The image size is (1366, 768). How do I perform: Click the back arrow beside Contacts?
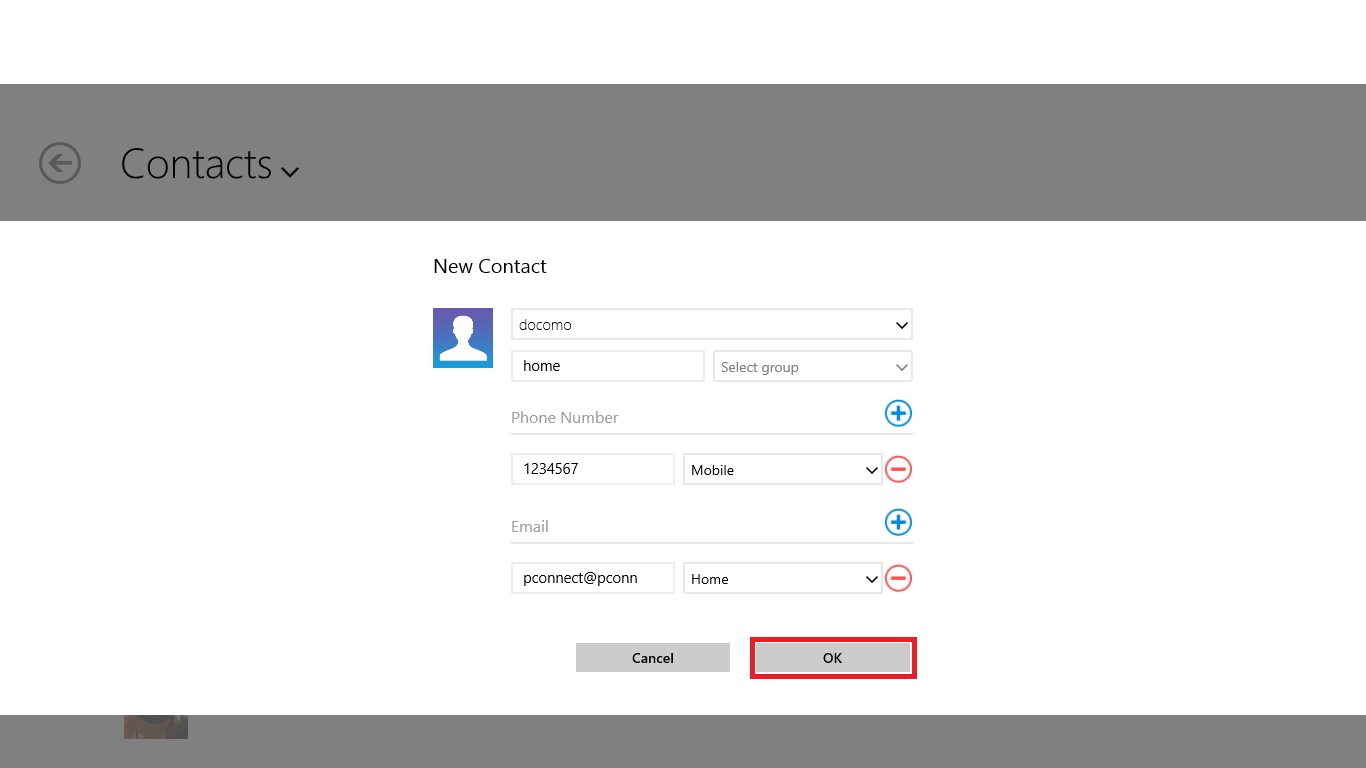60,163
